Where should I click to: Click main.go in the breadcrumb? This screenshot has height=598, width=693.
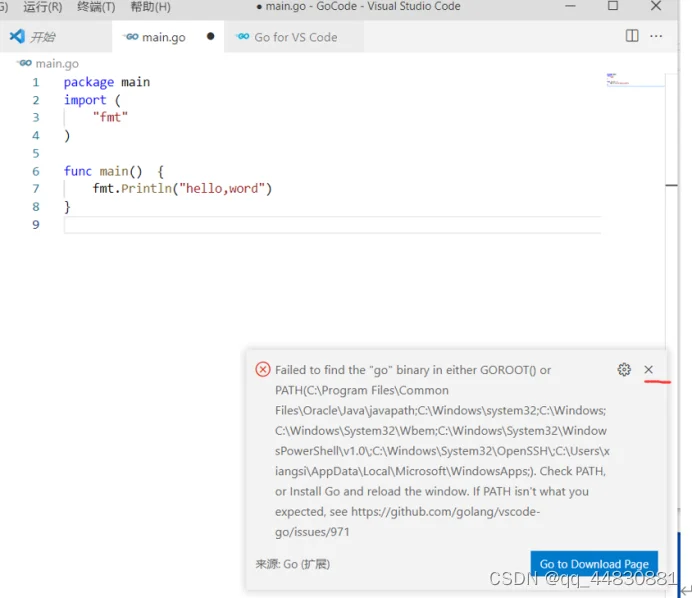coord(57,64)
